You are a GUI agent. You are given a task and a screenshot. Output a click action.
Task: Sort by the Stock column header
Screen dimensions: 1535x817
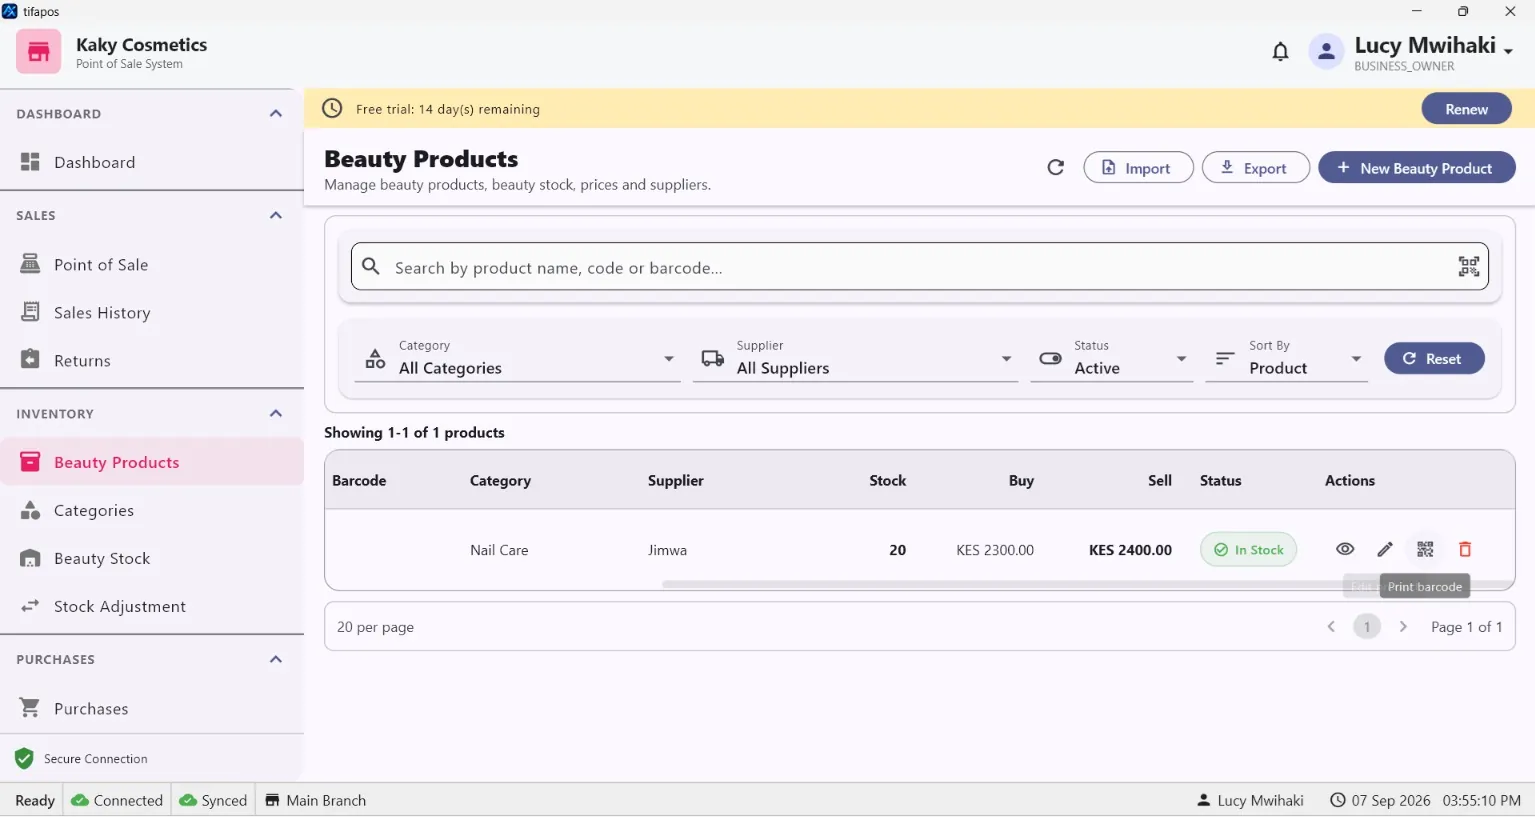[887, 480]
